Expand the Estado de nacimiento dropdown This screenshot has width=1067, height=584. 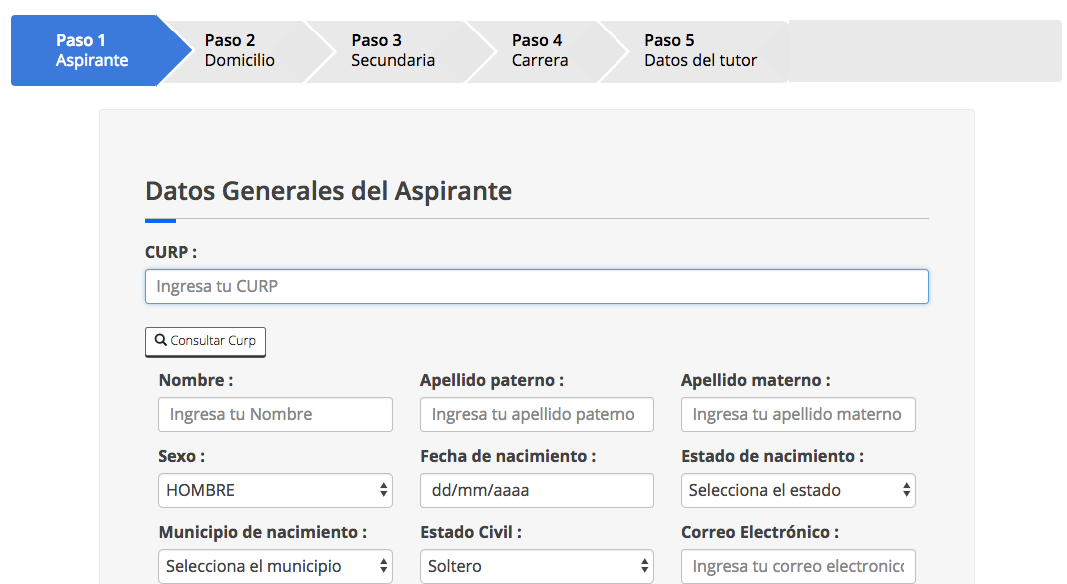tap(797, 490)
